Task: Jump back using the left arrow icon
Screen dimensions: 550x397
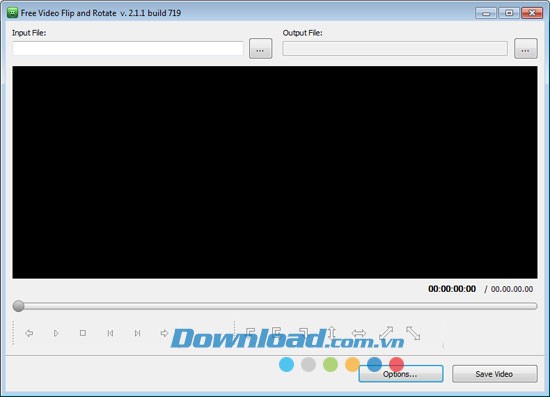Action: 29,333
